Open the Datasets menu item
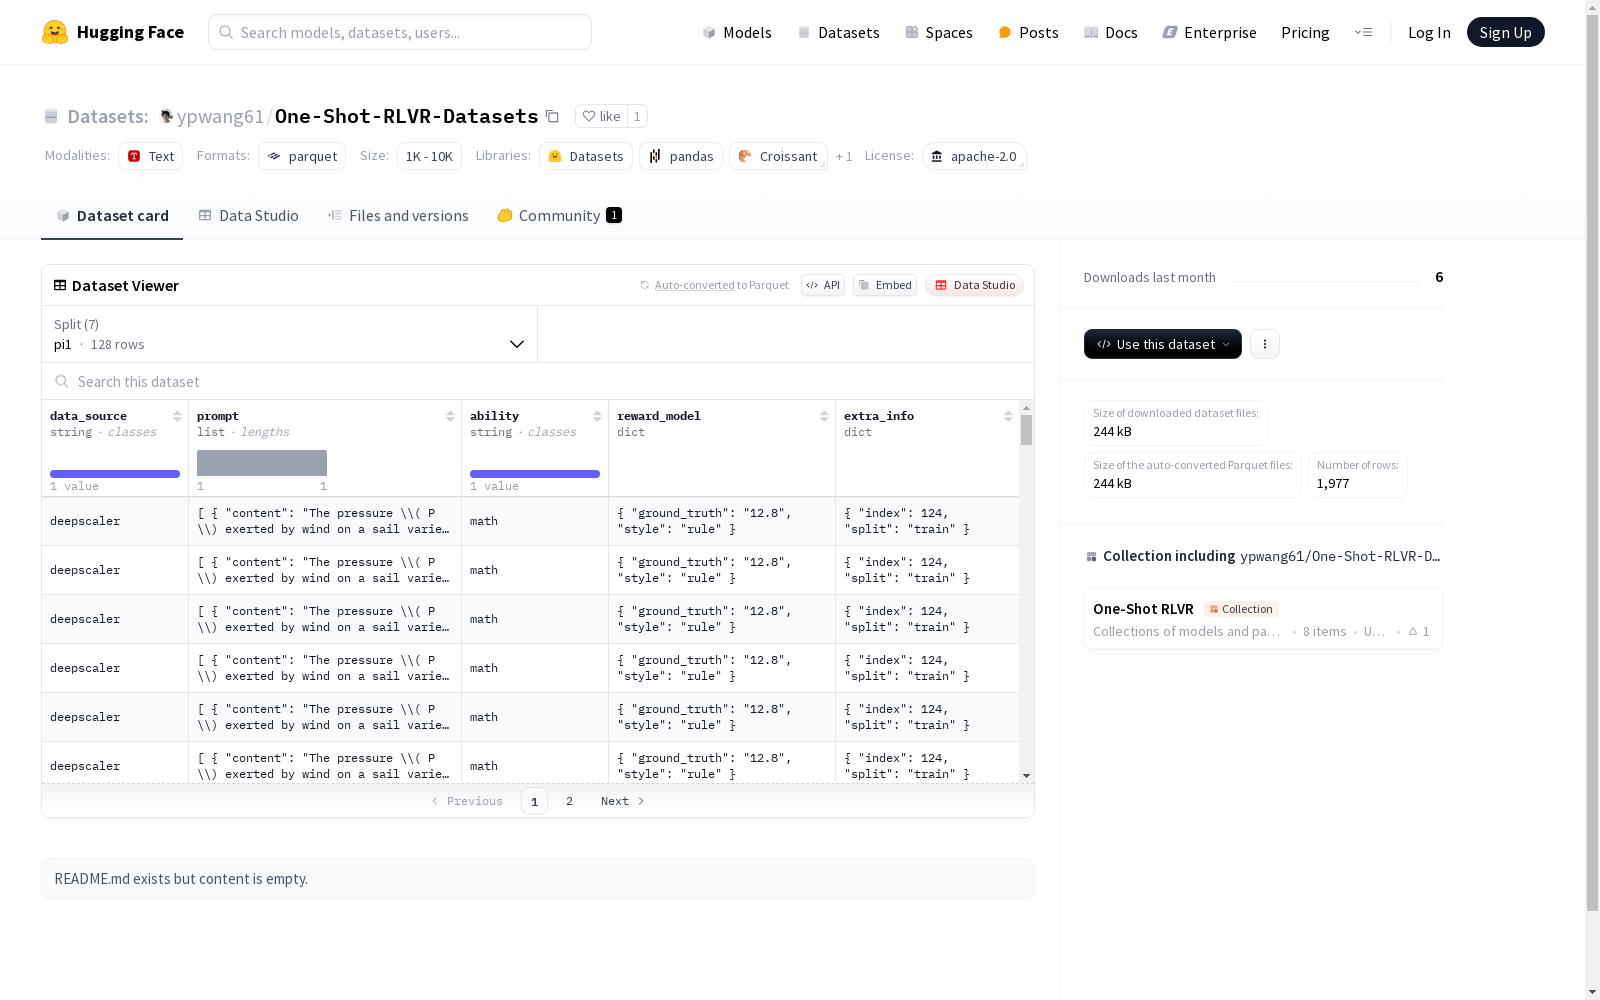Screen dimensions: 1600x1000 (x=838, y=32)
